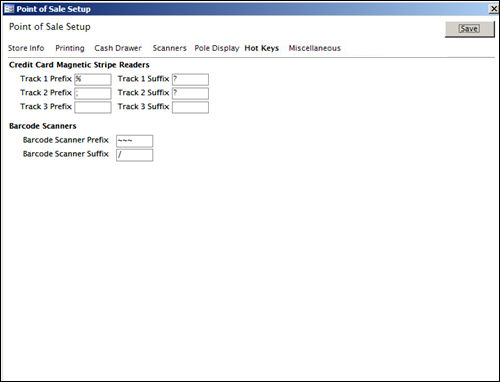Click the Barcode Scanner Prefix field
This screenshot has width=500, height=382.
[135, 141]
